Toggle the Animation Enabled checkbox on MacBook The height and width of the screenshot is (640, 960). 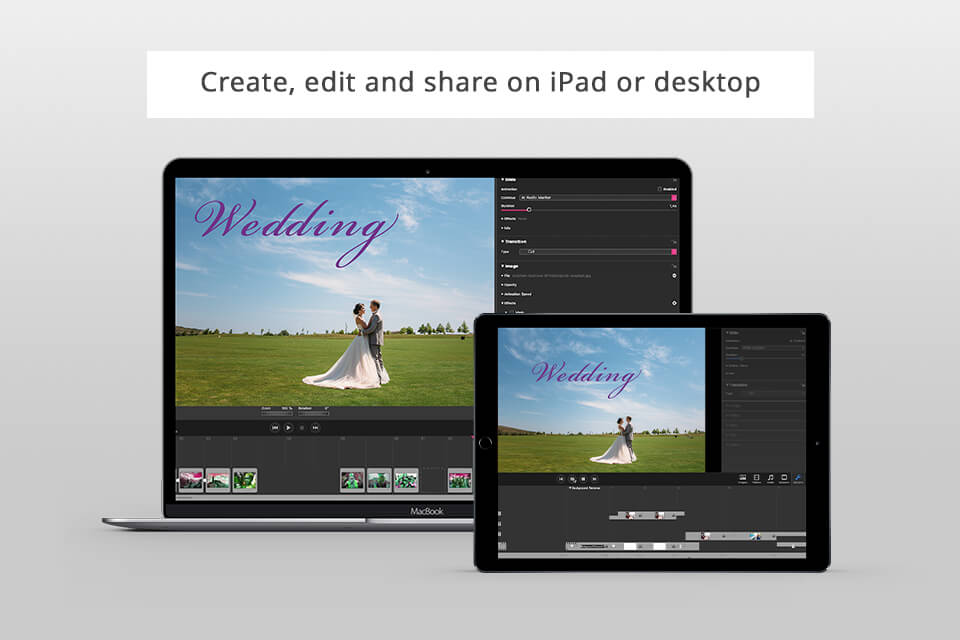click(659, 189)
